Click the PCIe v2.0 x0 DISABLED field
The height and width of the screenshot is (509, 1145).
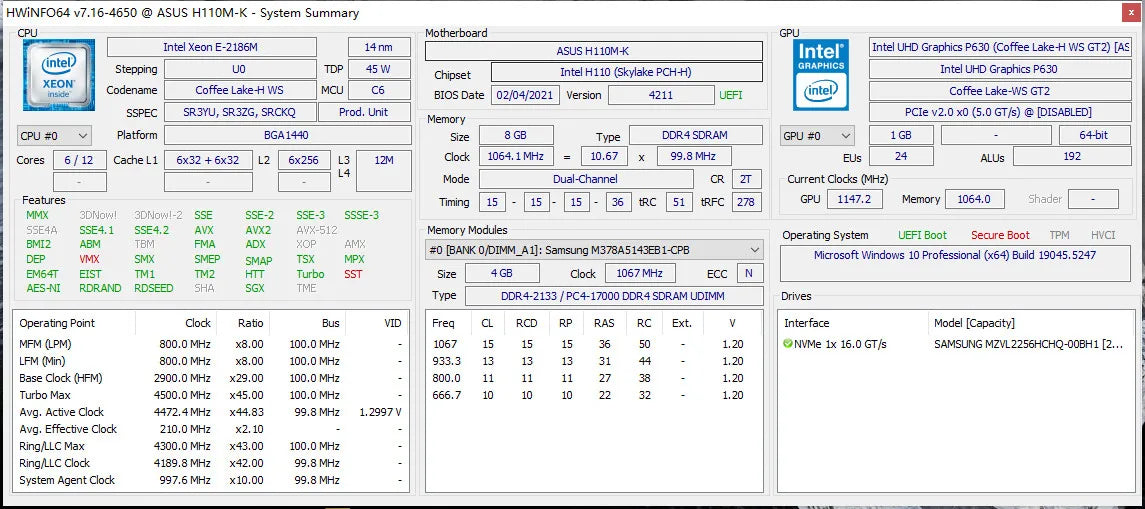click(x=999, y=112)
